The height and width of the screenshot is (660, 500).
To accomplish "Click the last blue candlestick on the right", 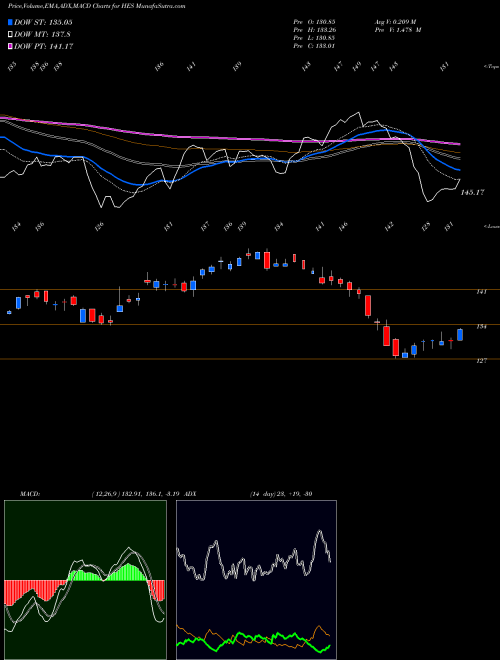I will (460, 335).
